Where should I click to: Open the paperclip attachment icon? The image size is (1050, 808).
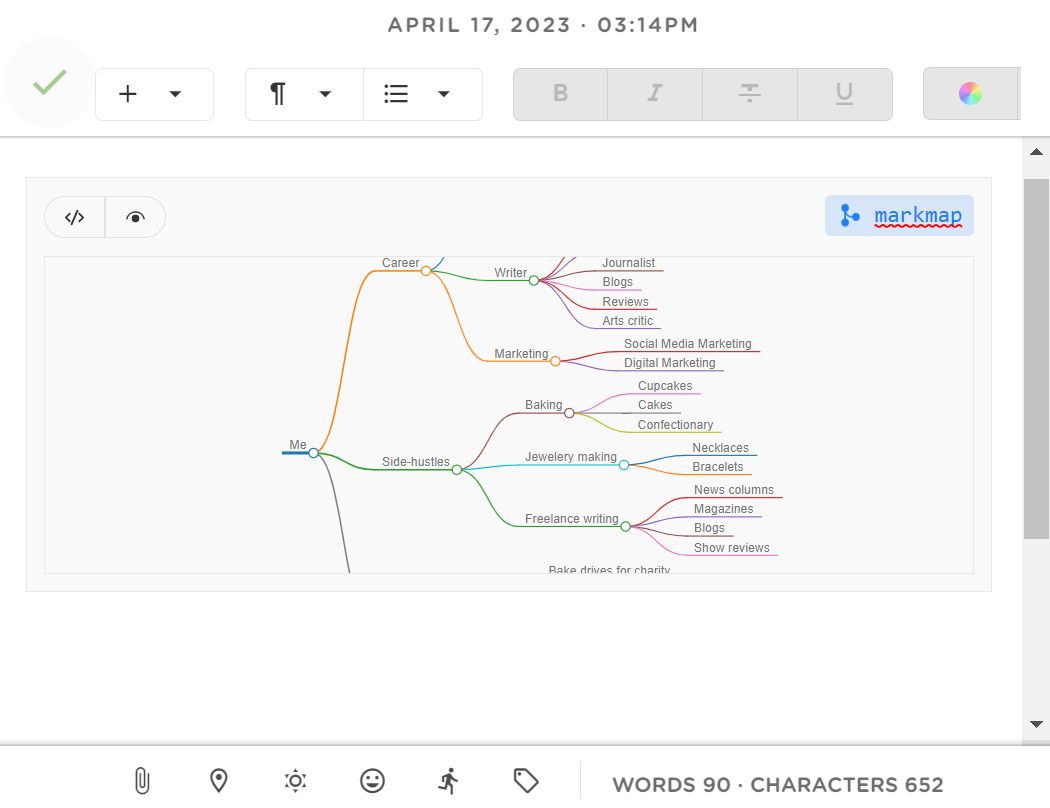pyautogui.click(x=142, y=780)
